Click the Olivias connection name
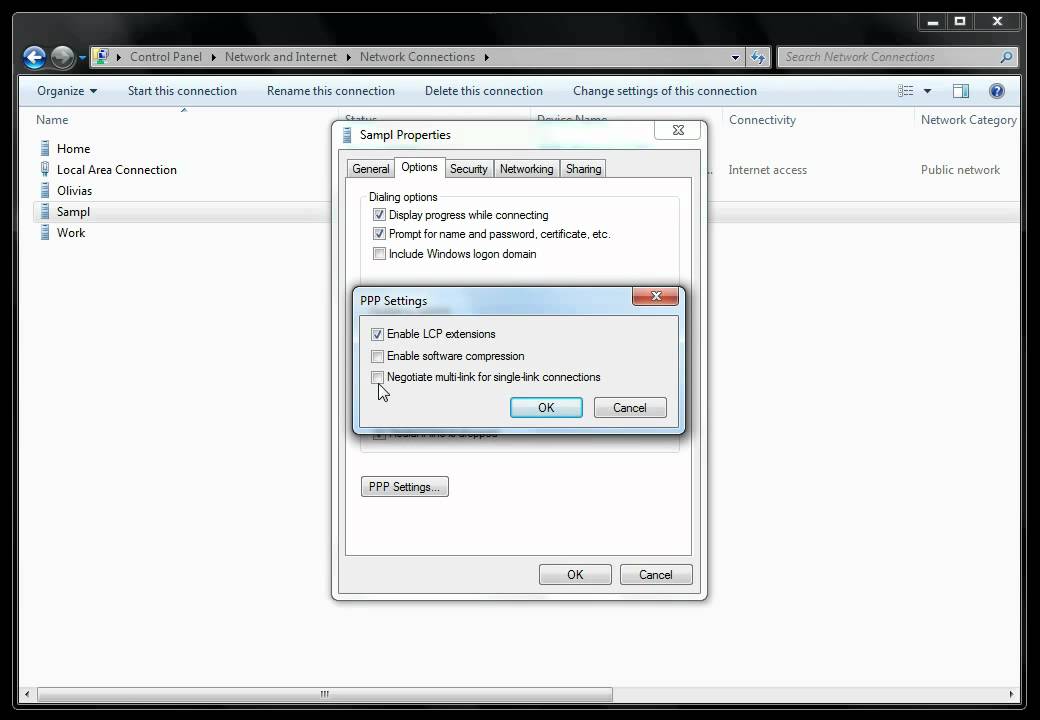The height and width of the screenshot is (720, 1040). tap(74, 191)
